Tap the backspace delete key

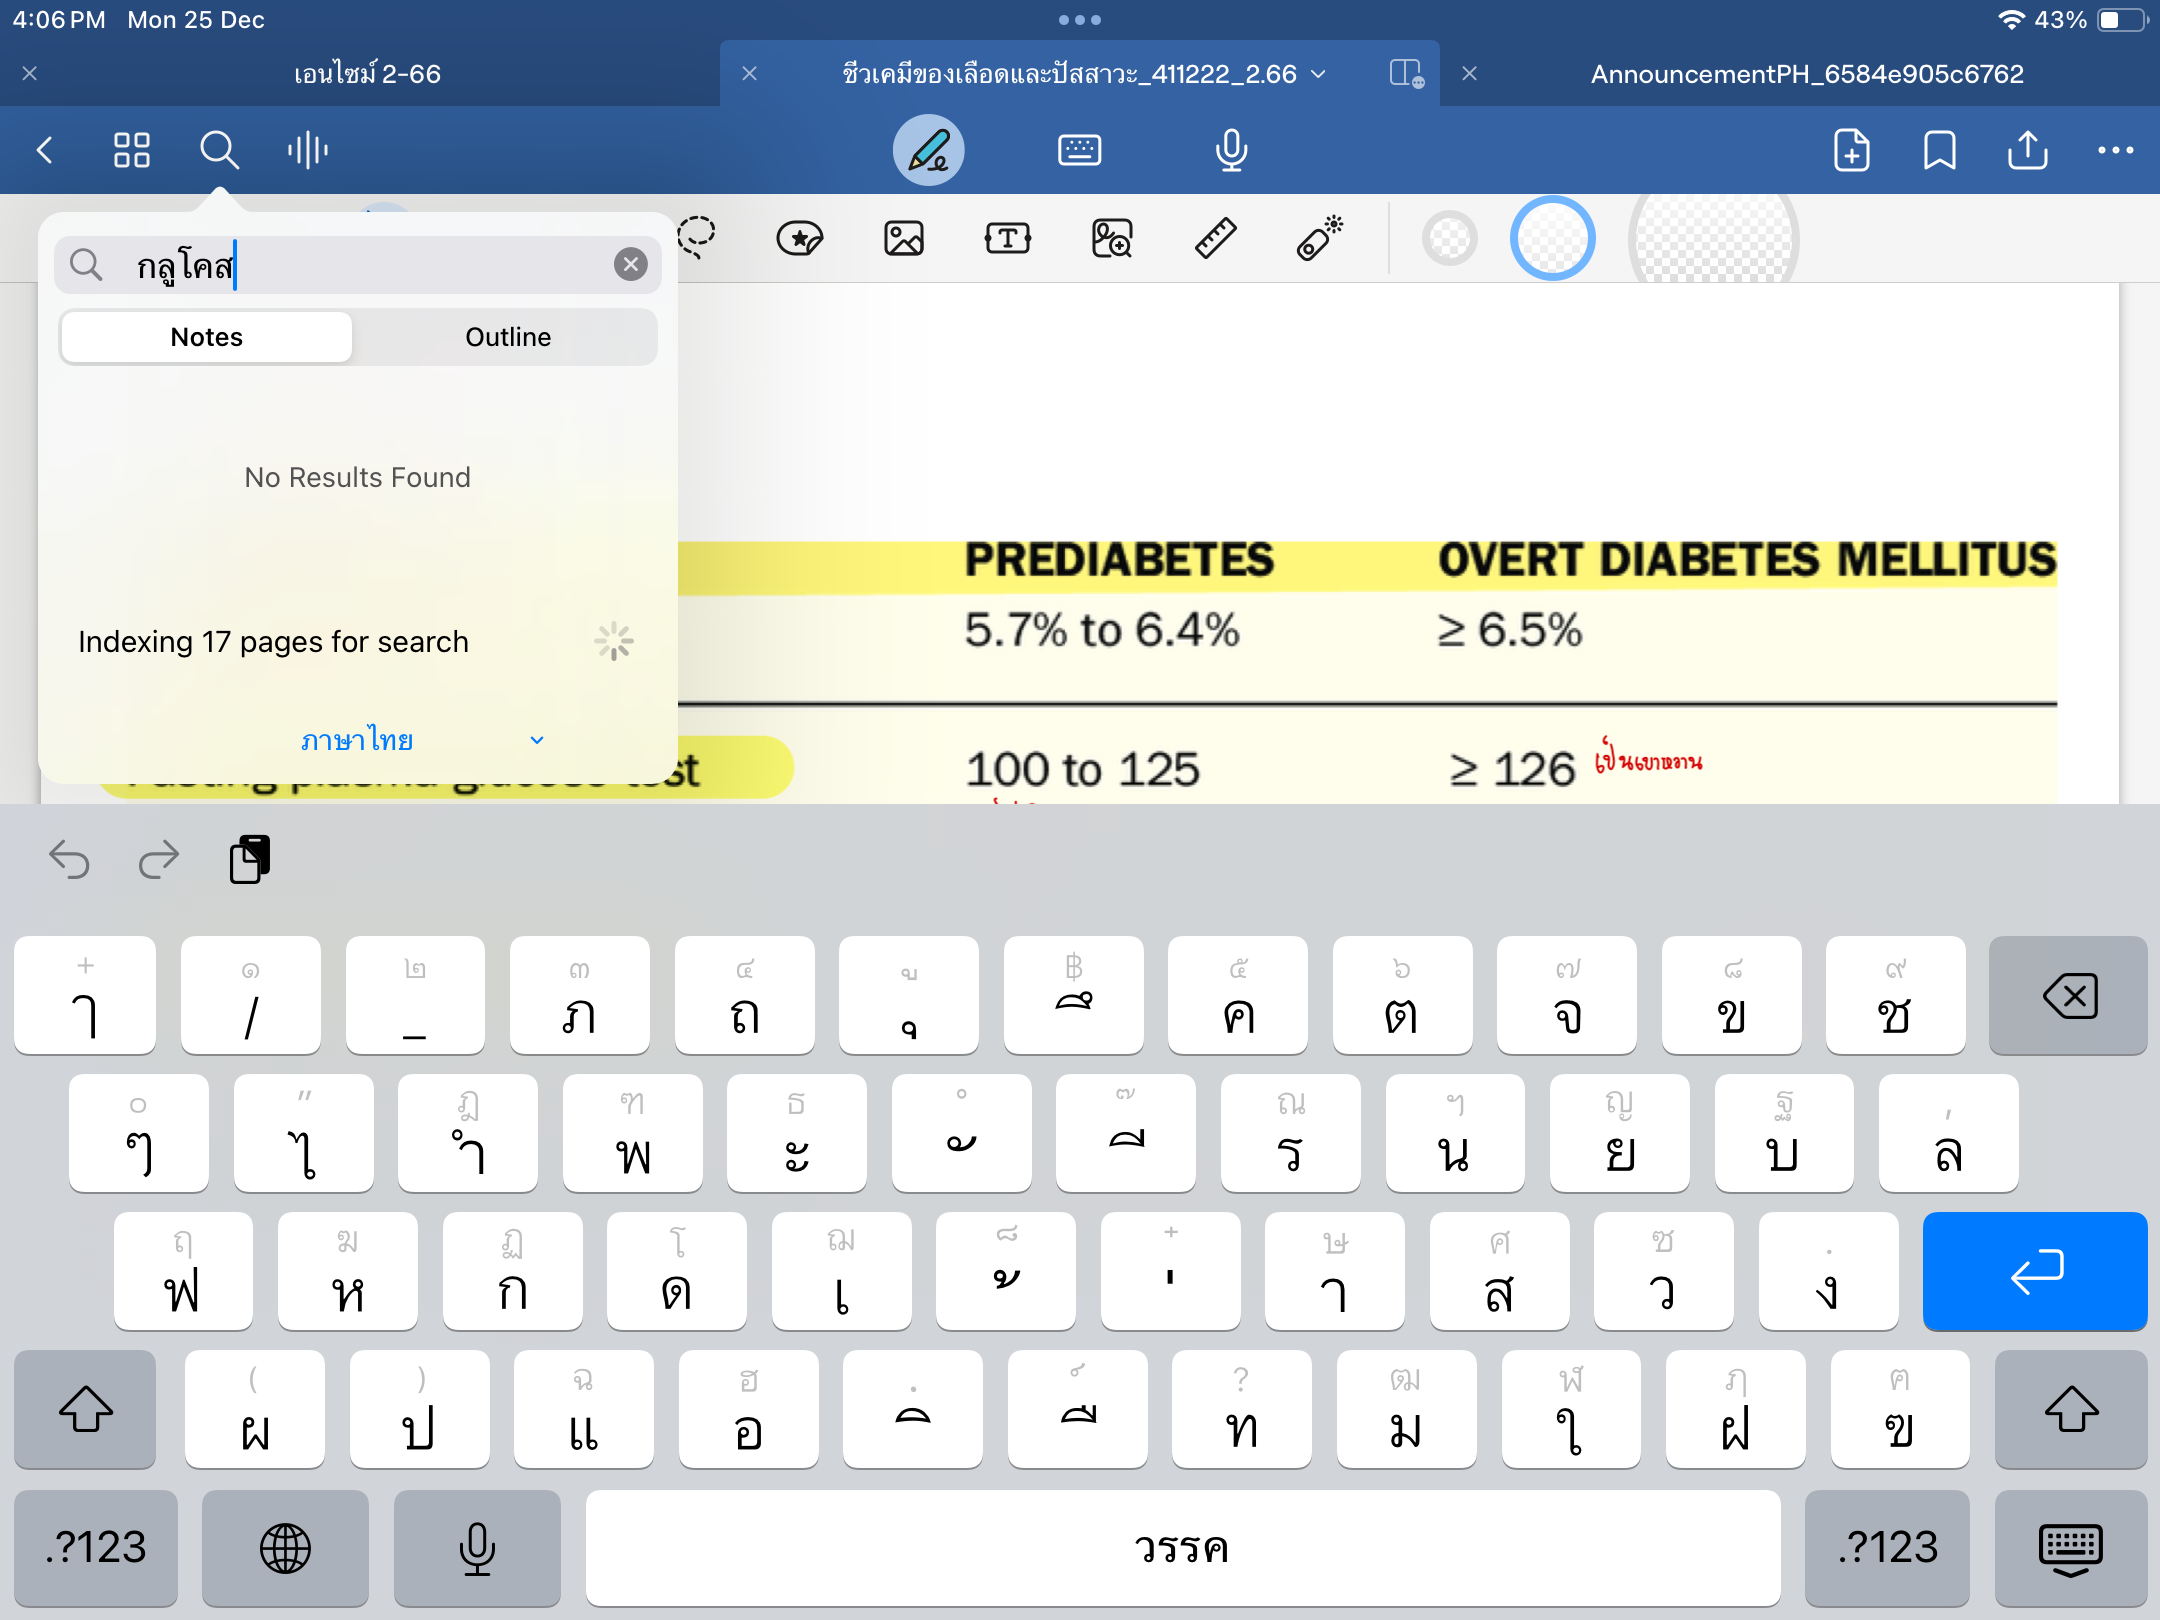(2068, 995)
